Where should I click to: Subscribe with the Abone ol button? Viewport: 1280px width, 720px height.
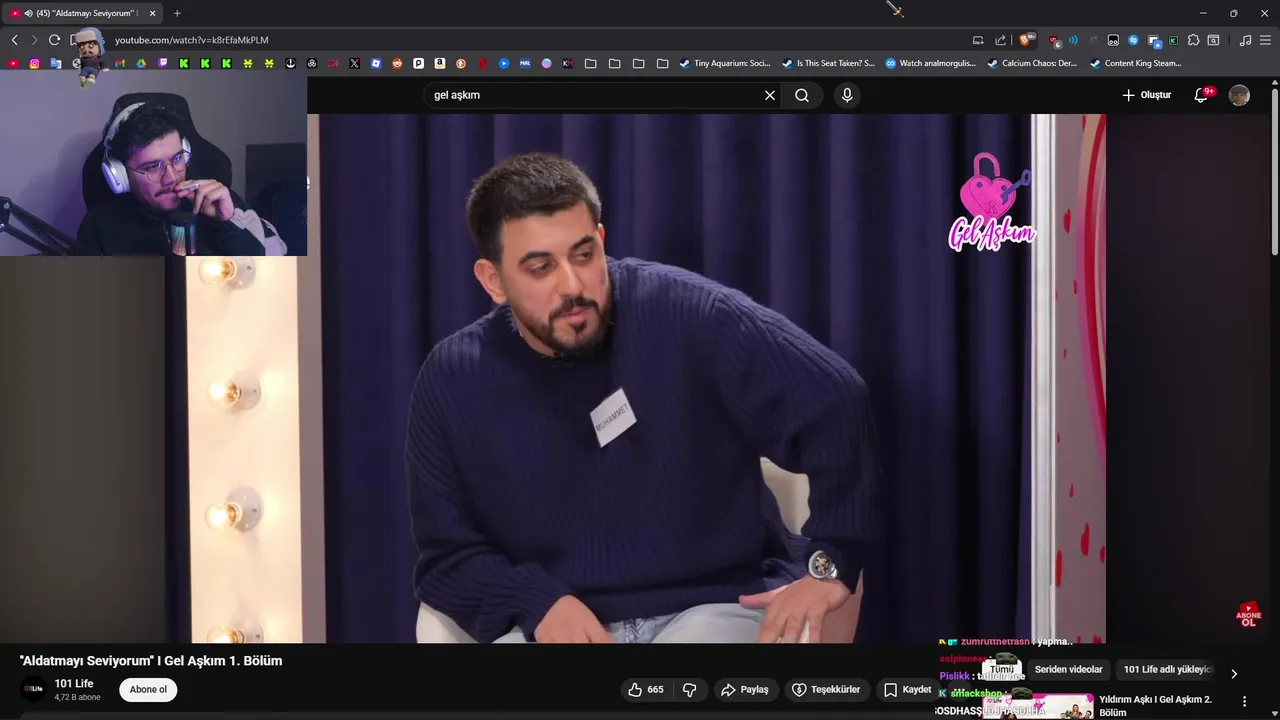pos(148,689)
